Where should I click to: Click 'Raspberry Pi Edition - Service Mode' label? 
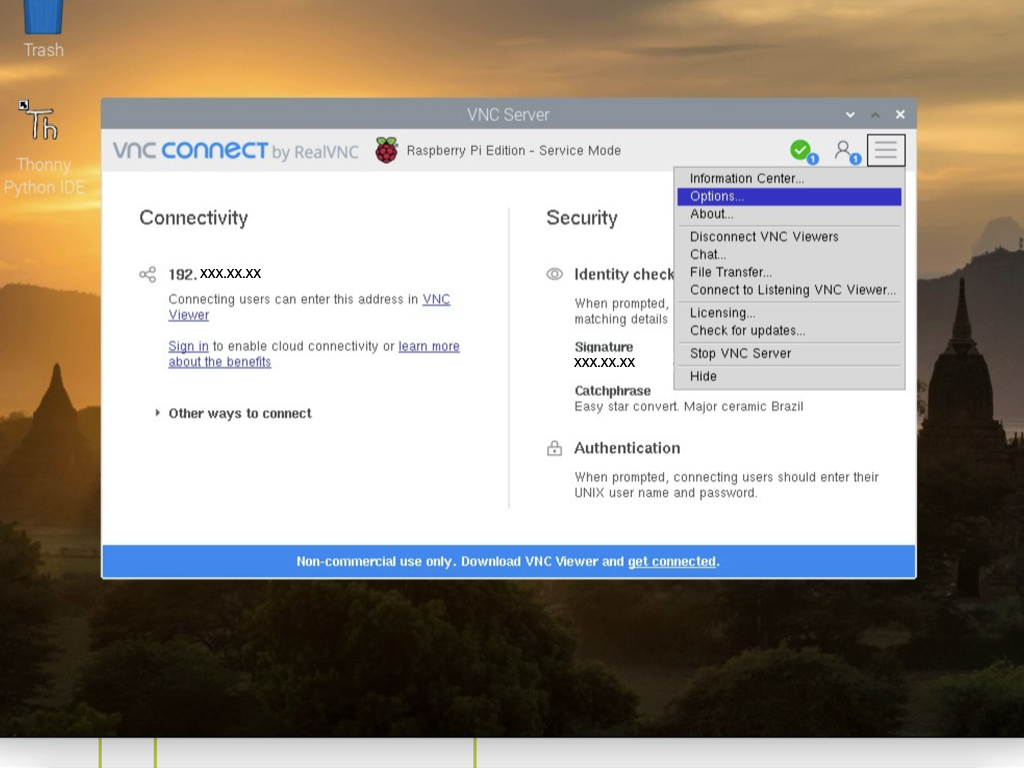tap(513, 150)
